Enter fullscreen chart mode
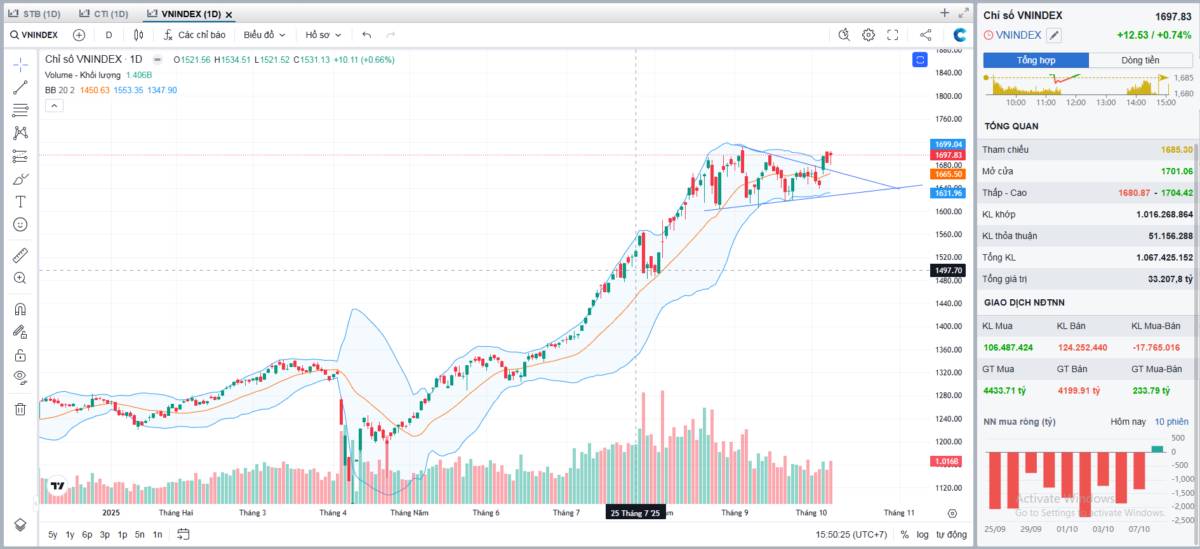Screen dimensions: 1200x549 [x=893, y=35]
